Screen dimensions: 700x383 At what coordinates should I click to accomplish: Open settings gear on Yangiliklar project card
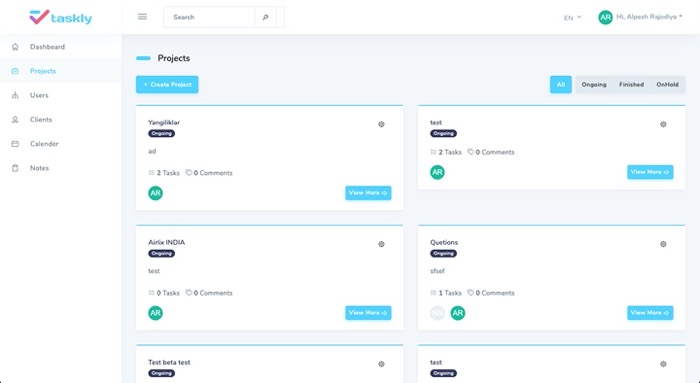pos(381,125)
